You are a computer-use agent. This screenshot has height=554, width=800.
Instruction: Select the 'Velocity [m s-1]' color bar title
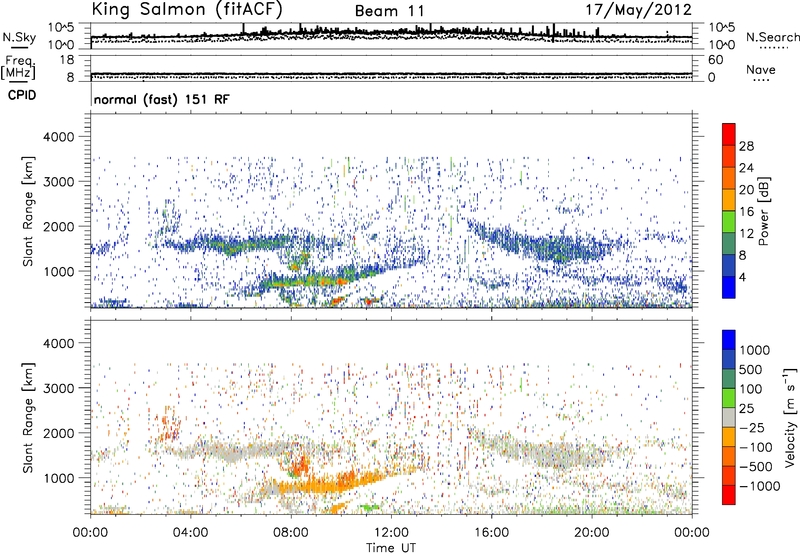[790, 417]
